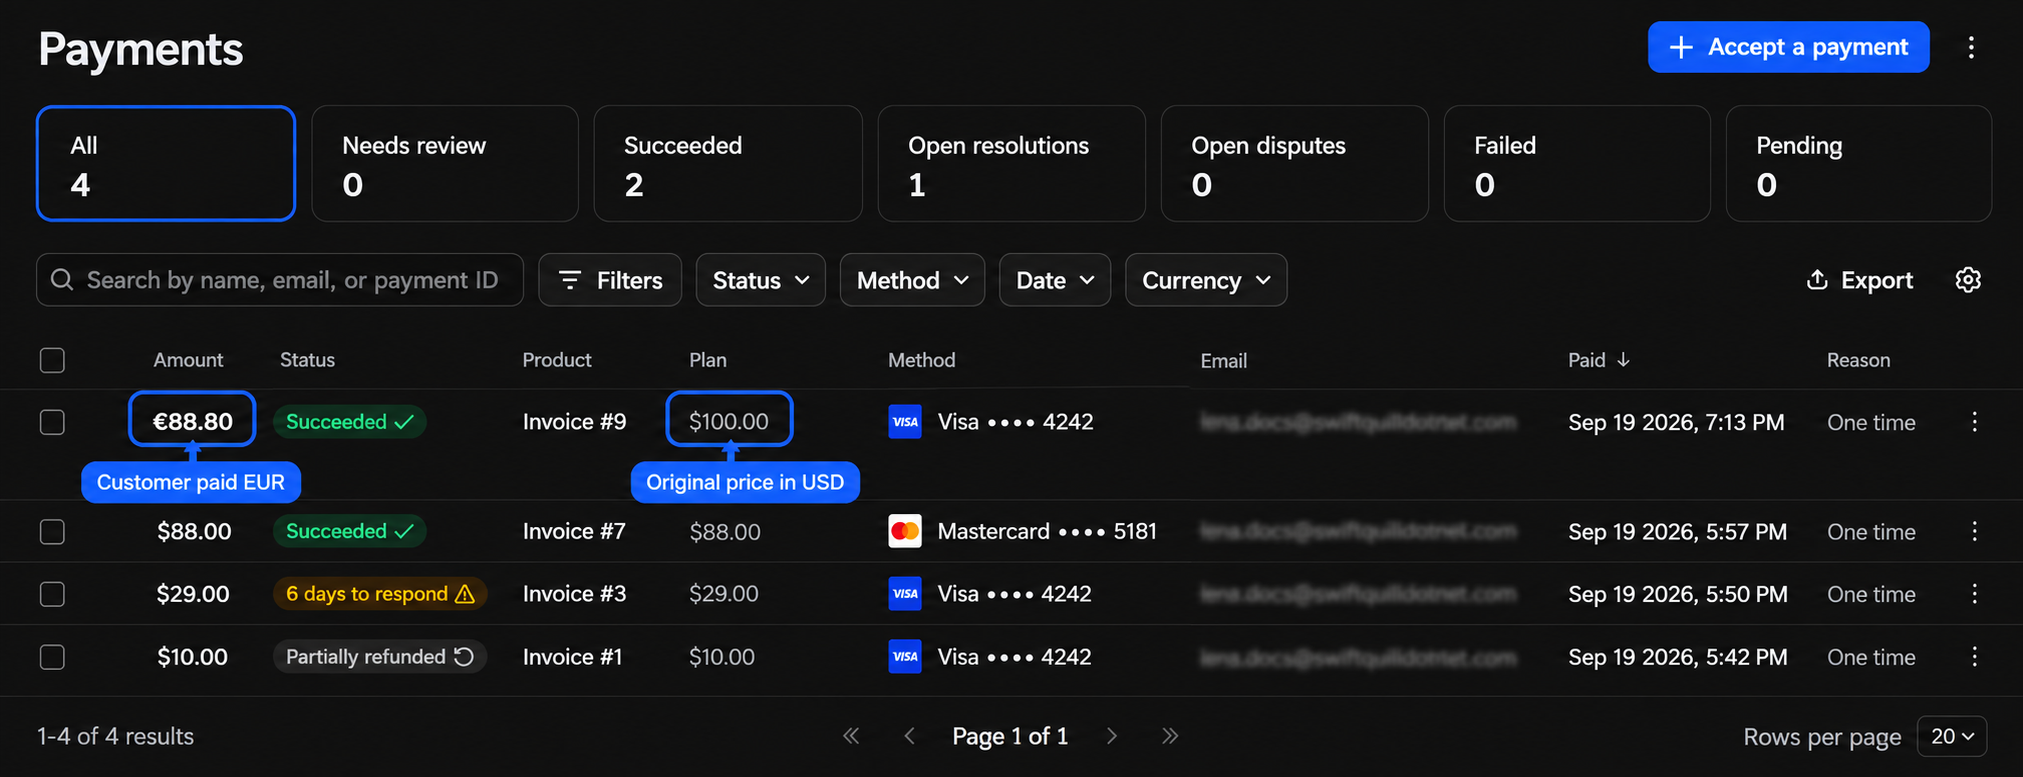Open row actions menu for Invoice #7

[1974, 531]
